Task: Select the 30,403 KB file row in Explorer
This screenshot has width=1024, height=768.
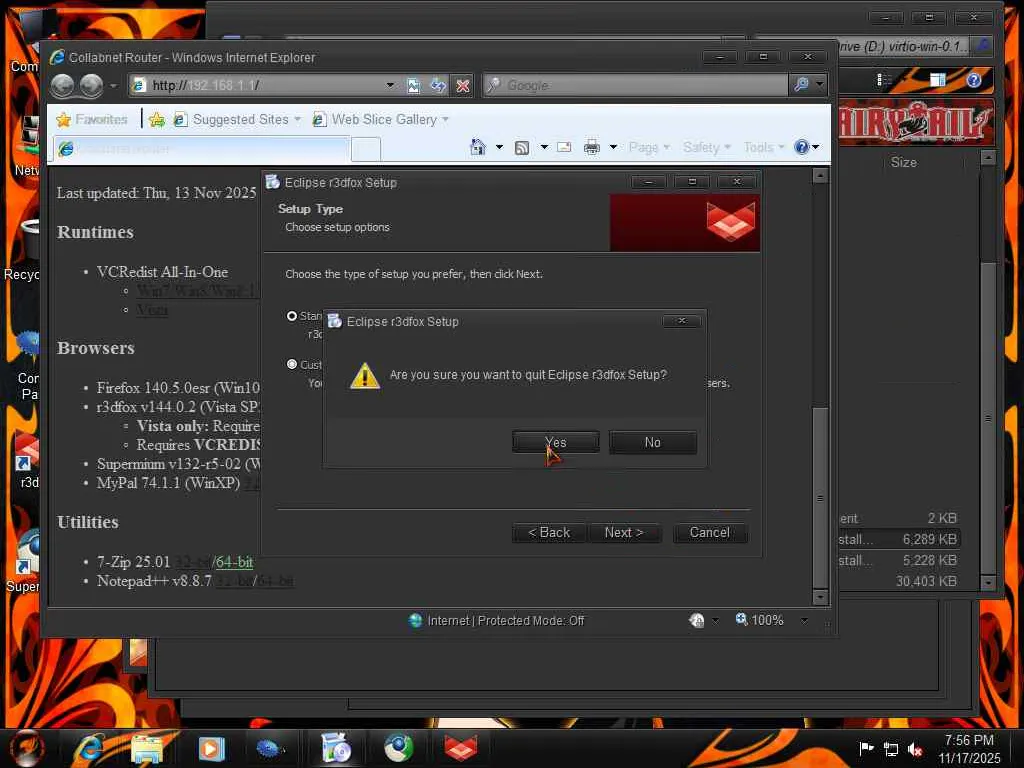Action: coord(898,581)
